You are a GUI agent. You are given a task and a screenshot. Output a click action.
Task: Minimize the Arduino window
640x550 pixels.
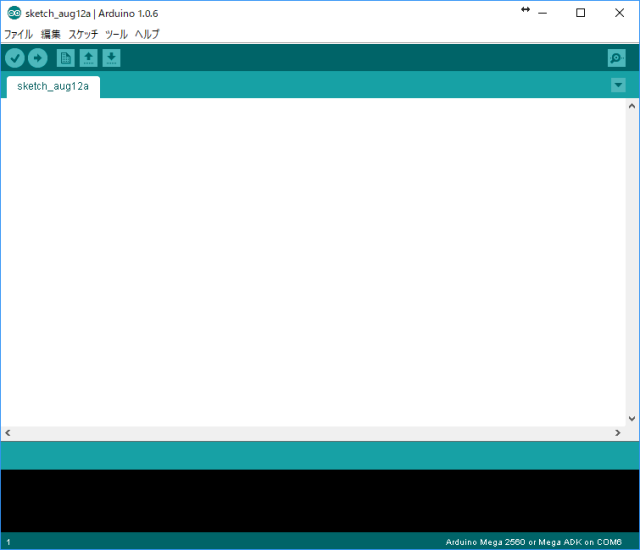pos(542,13)
